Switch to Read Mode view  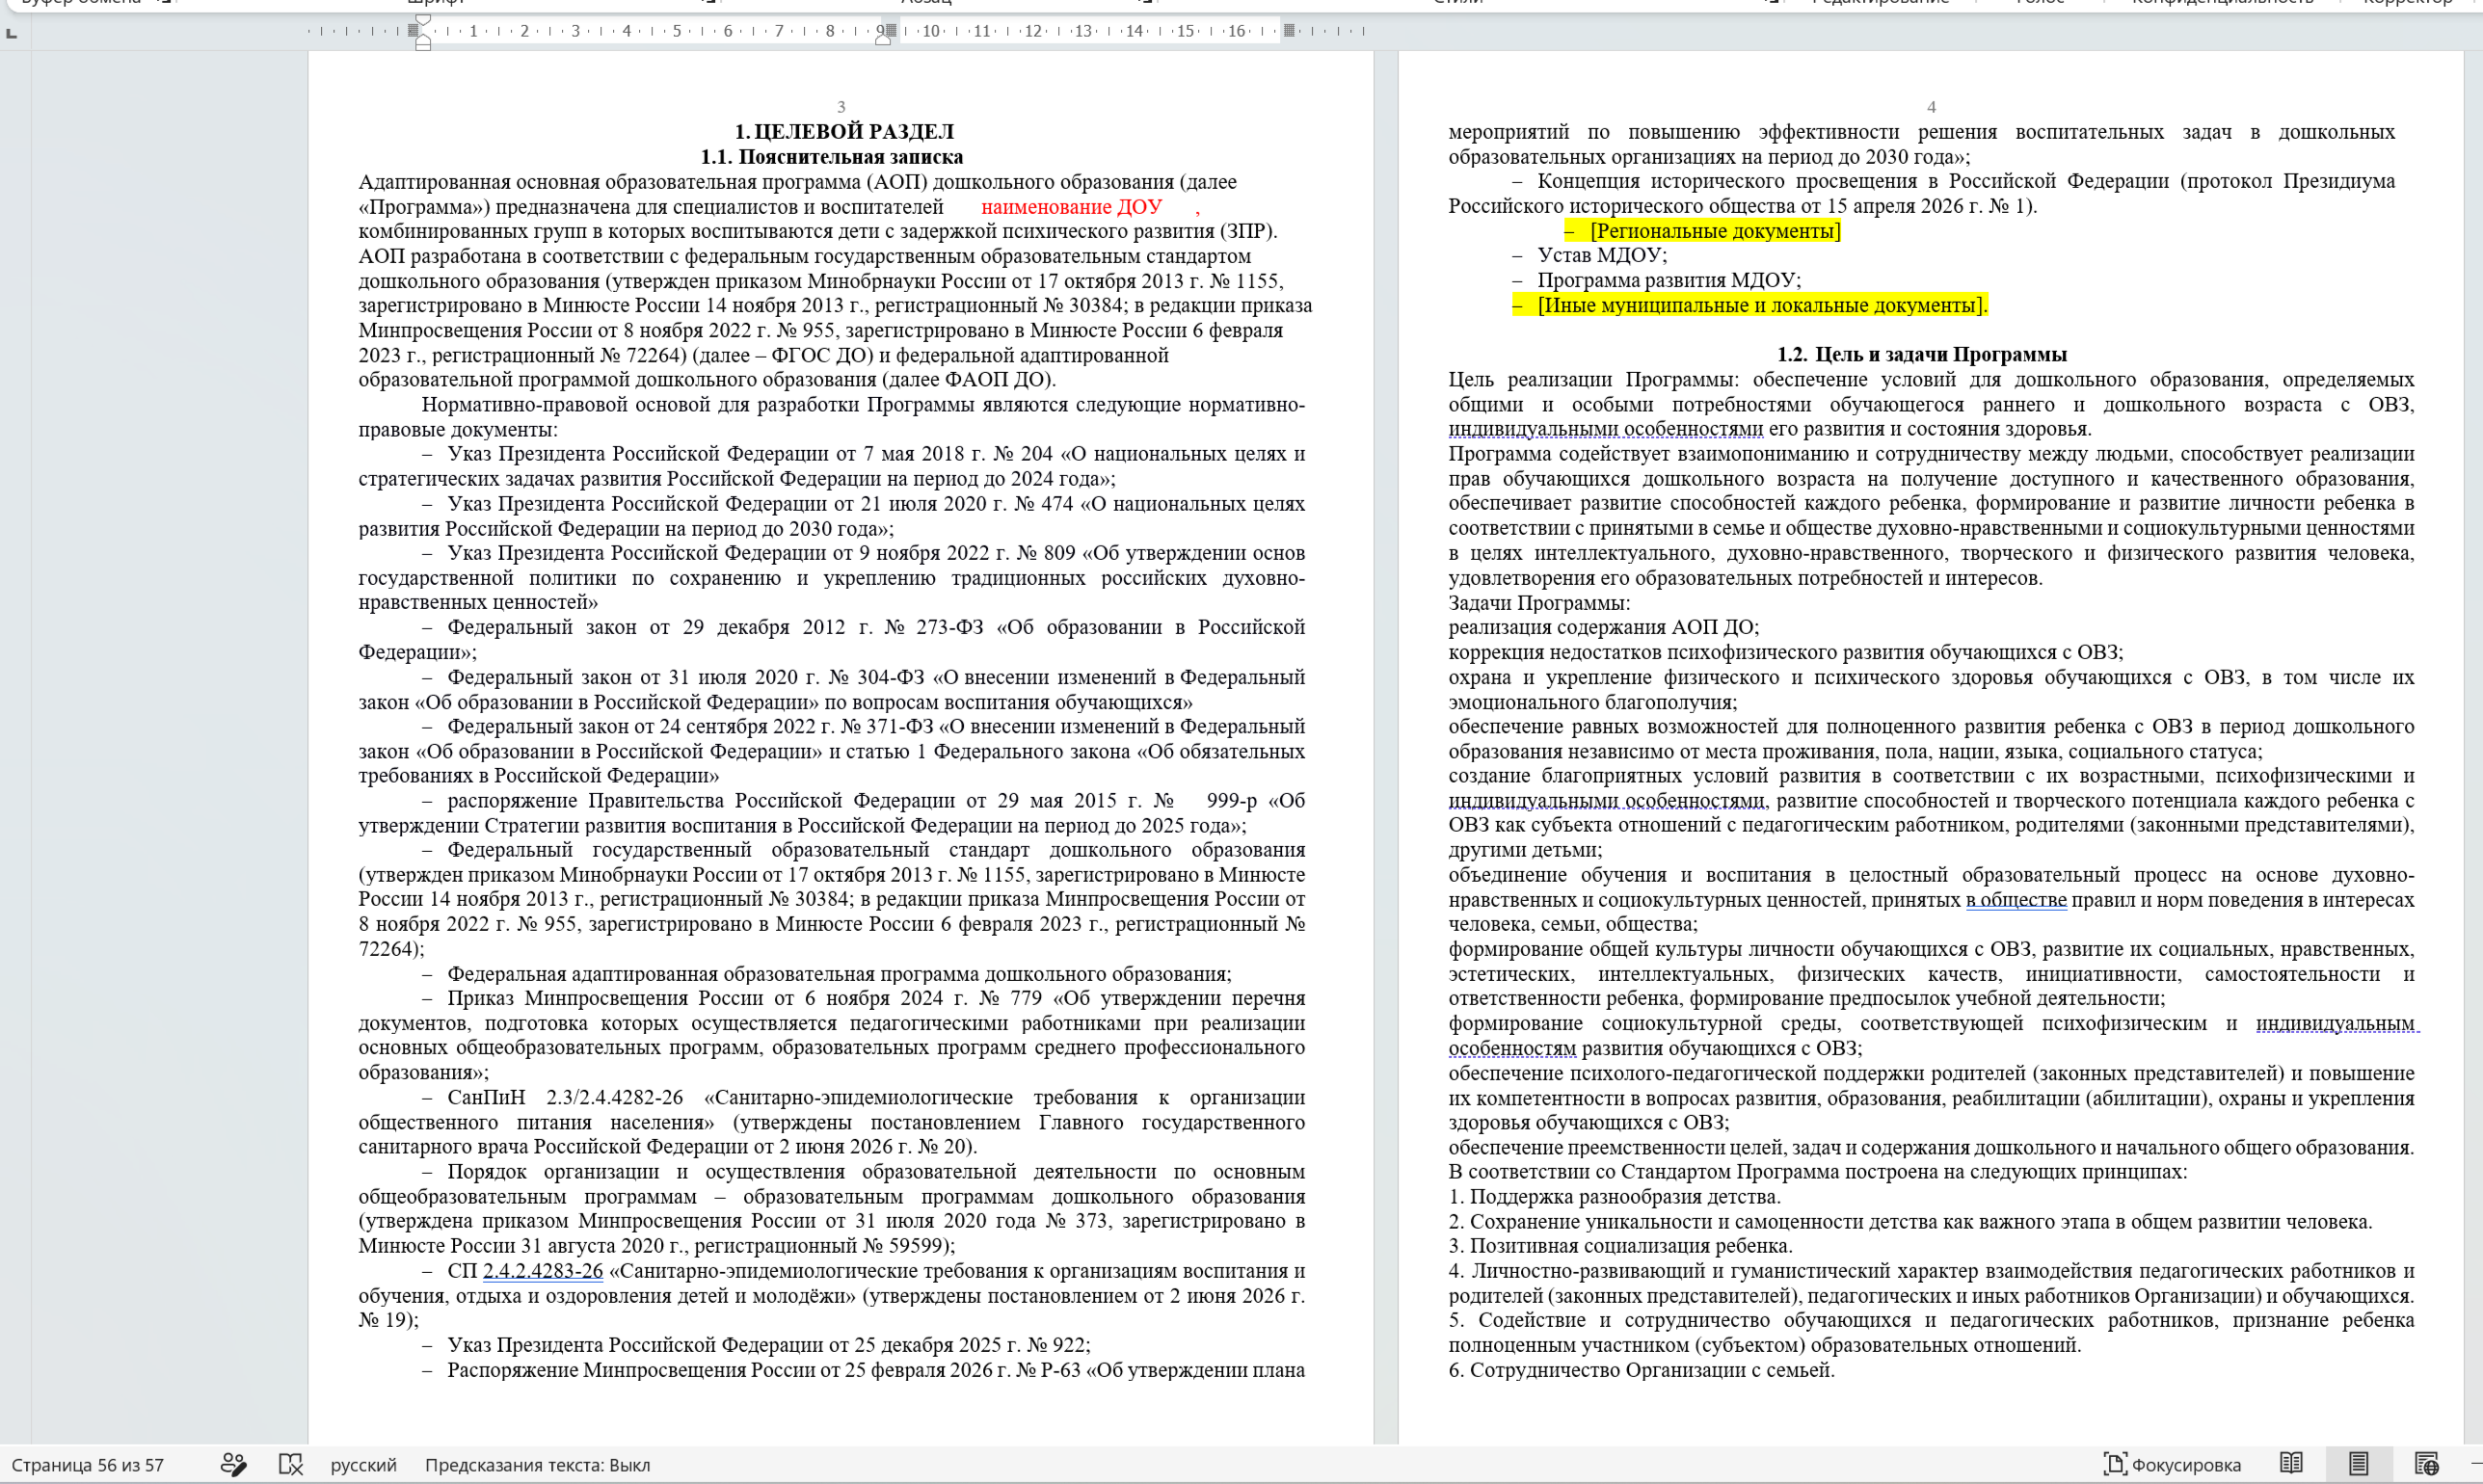[x=2291, y=1464]
